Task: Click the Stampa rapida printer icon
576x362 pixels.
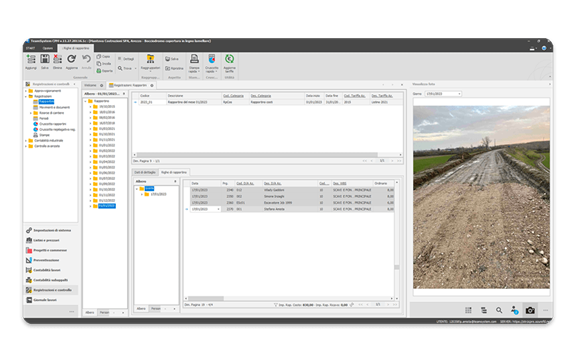Action: pos(194,59)
